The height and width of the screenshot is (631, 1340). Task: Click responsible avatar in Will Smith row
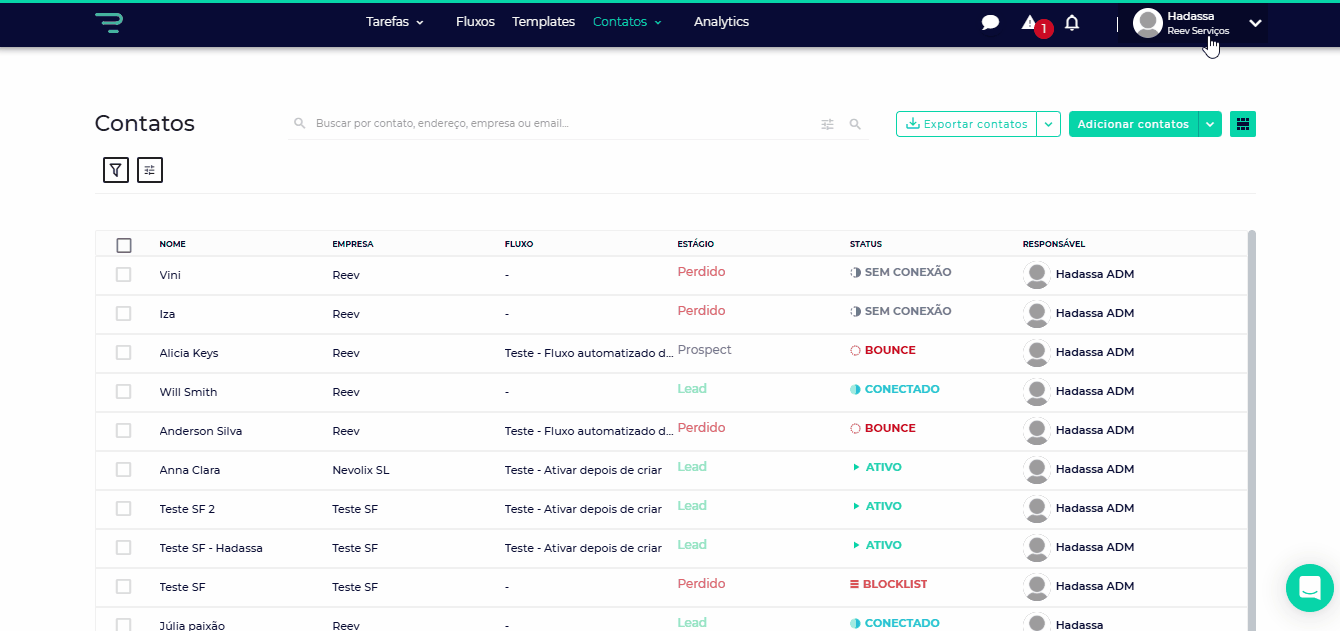point(1037,392)
